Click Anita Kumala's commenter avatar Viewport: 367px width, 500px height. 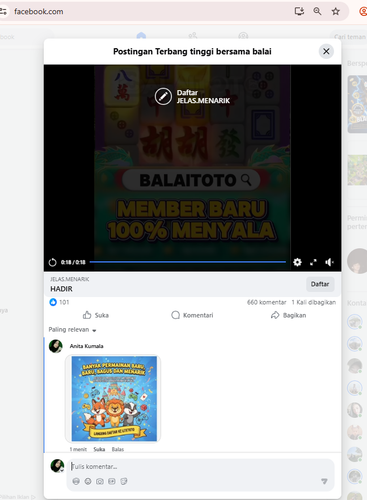(x=56, y=346)
